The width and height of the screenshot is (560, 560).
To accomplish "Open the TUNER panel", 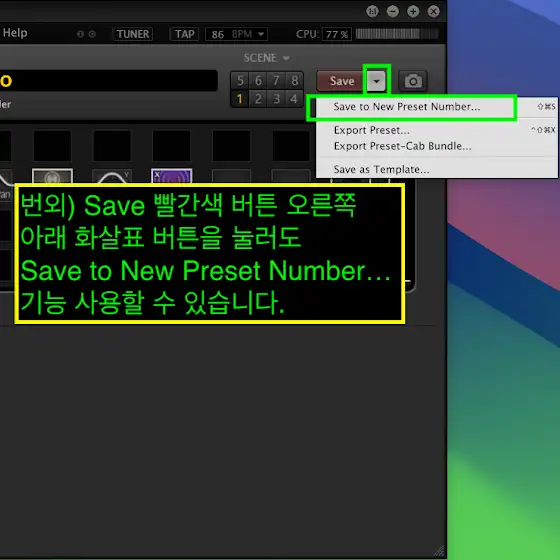I will 133,34.
